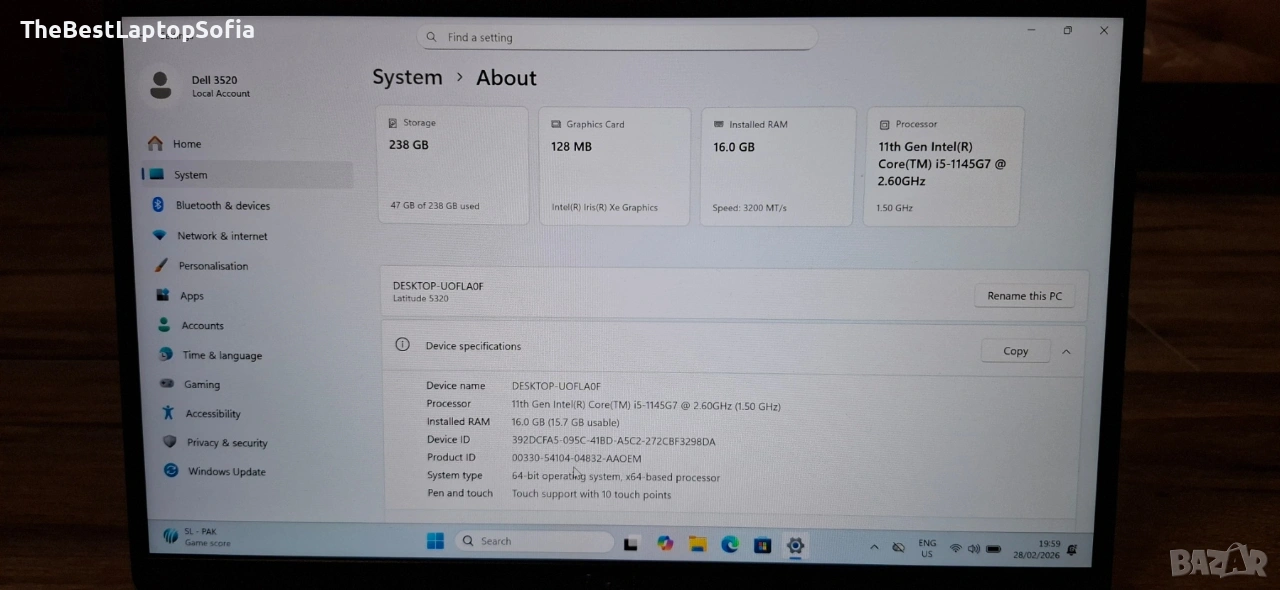Click the Time & language globe icon

(x=166, y=354)
